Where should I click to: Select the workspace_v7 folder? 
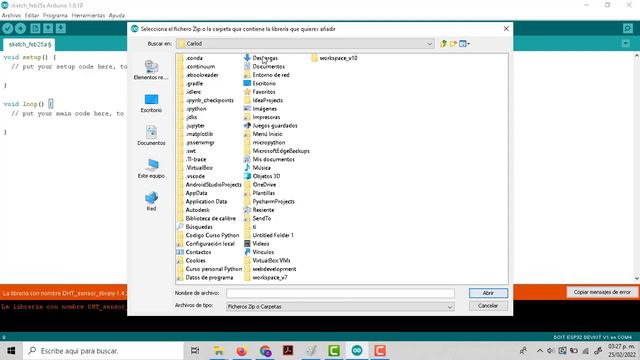point(266,278)
